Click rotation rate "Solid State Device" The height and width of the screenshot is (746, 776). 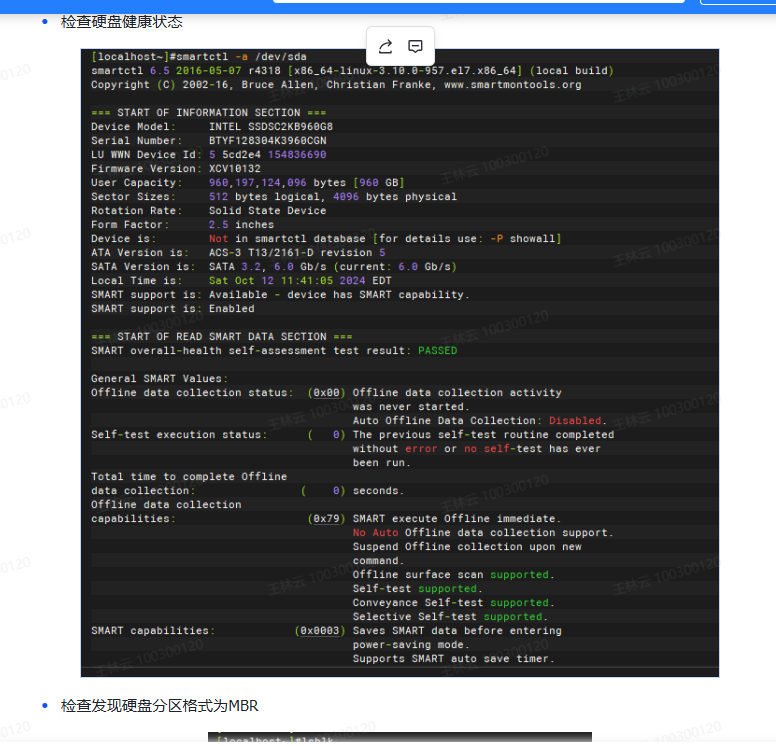pos(268,211)
